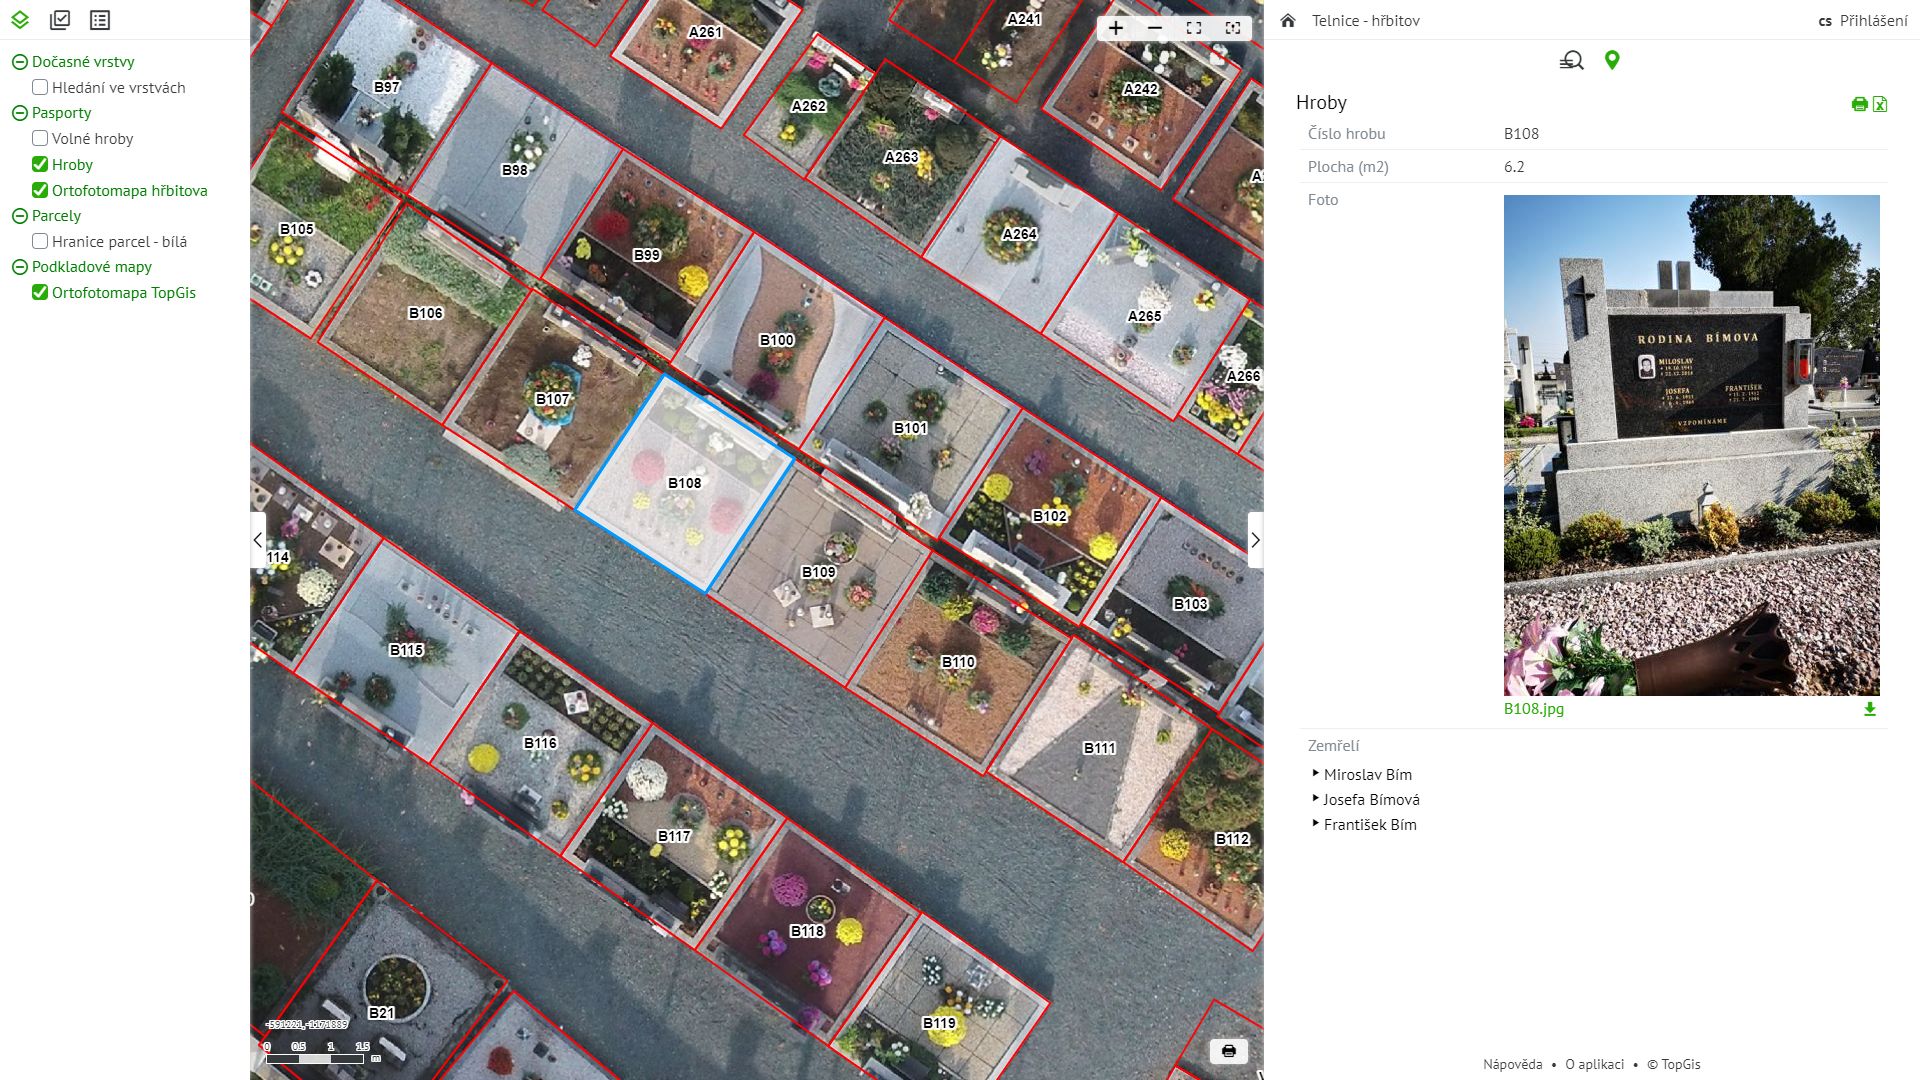
Task: Download B108.jpg with green arrow icon
Action: pos(1870,709)
